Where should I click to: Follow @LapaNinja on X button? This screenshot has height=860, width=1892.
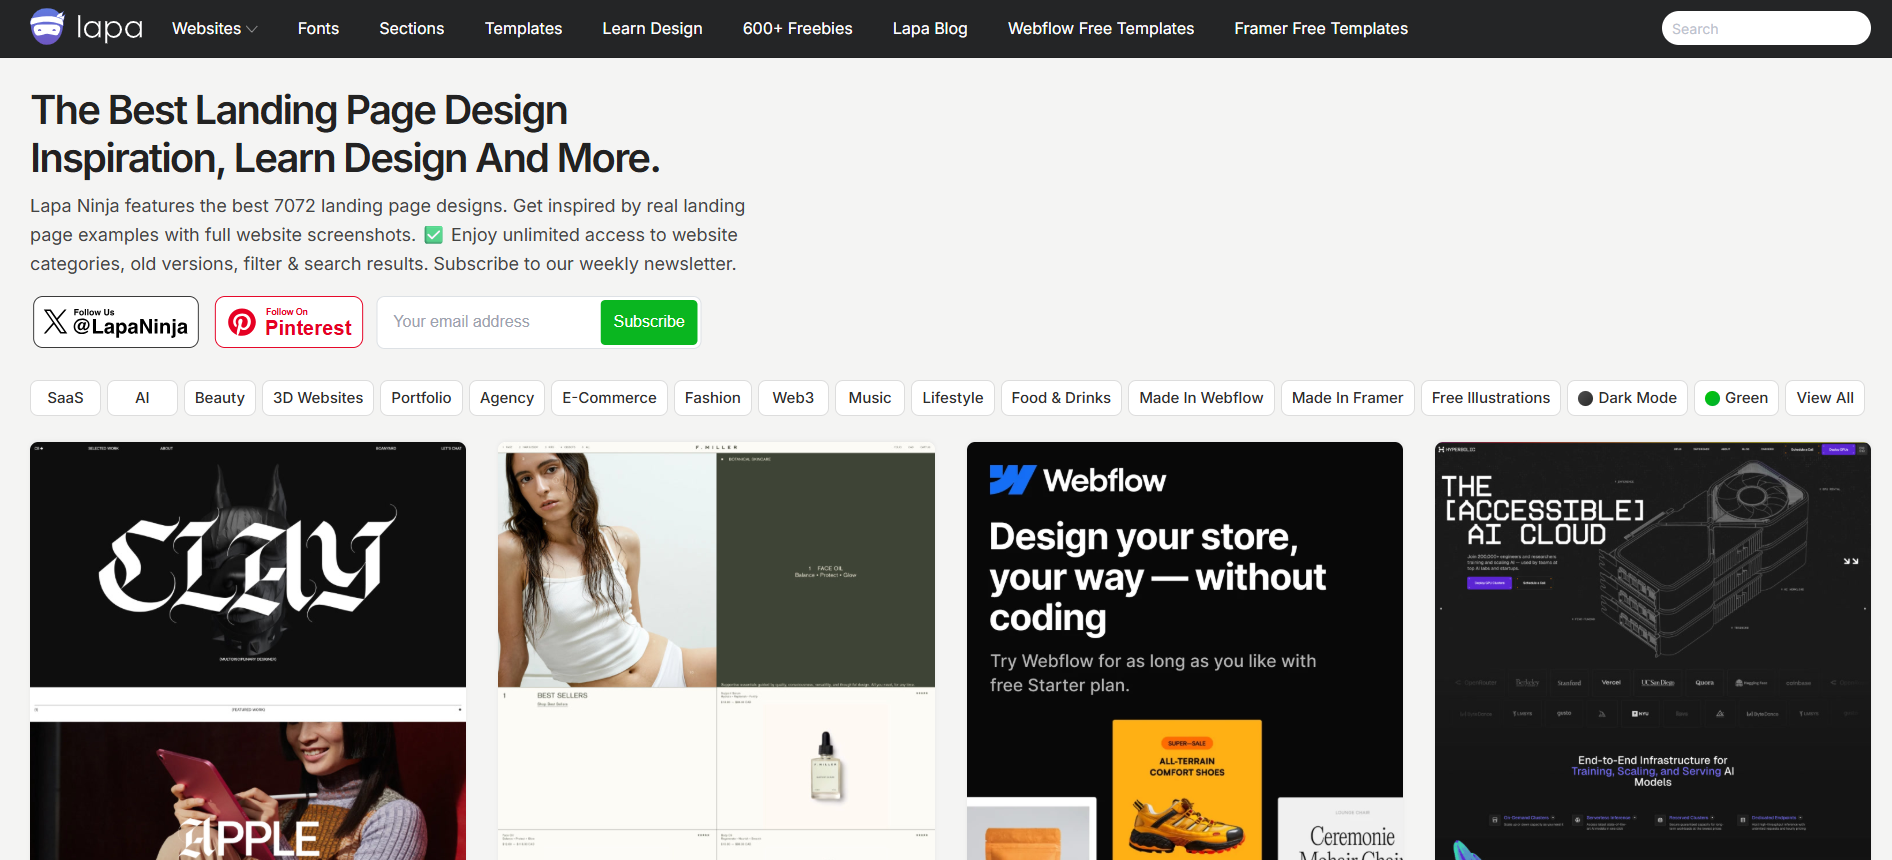(116, 322)
